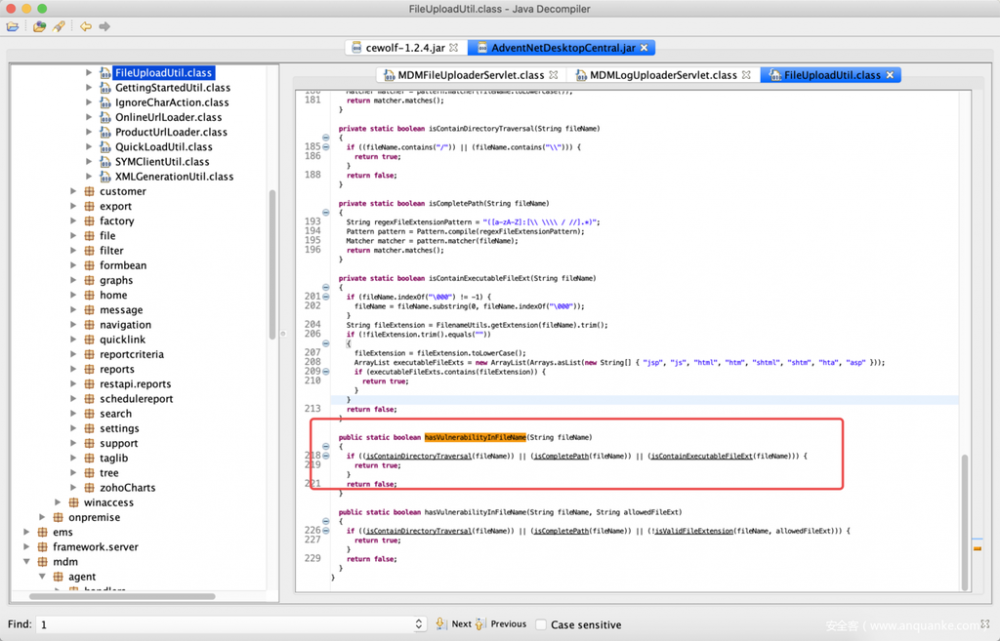This screenshot has height=641, width=1000.
Task: Click the package icon beside framework.server
Action: coord(42,546)
